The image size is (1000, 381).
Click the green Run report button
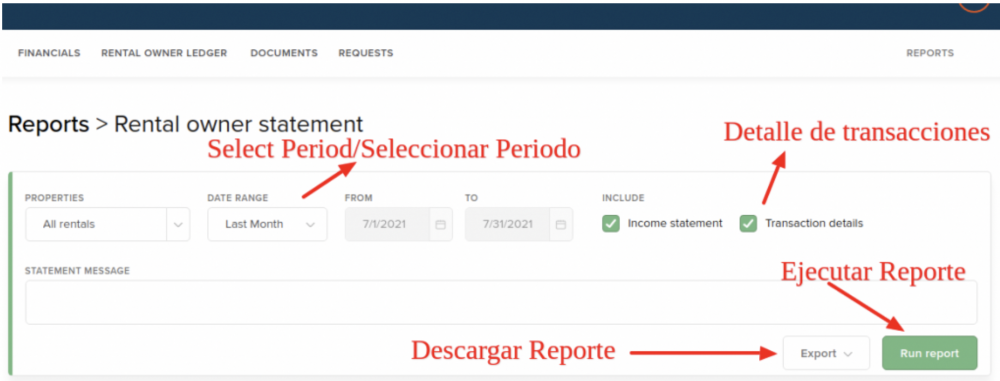click(x=929, y=353)
